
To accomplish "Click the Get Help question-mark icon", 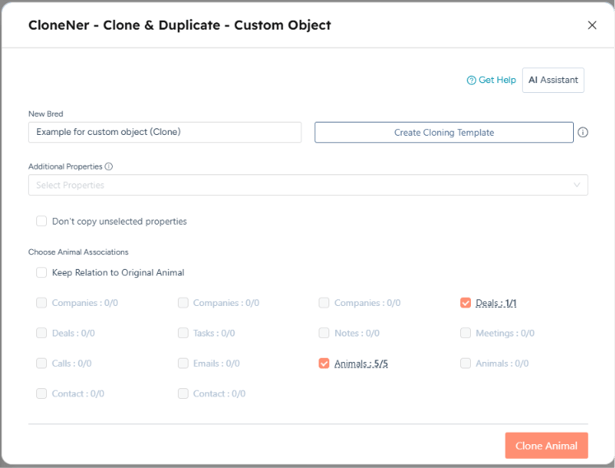I will coord(471,80).
